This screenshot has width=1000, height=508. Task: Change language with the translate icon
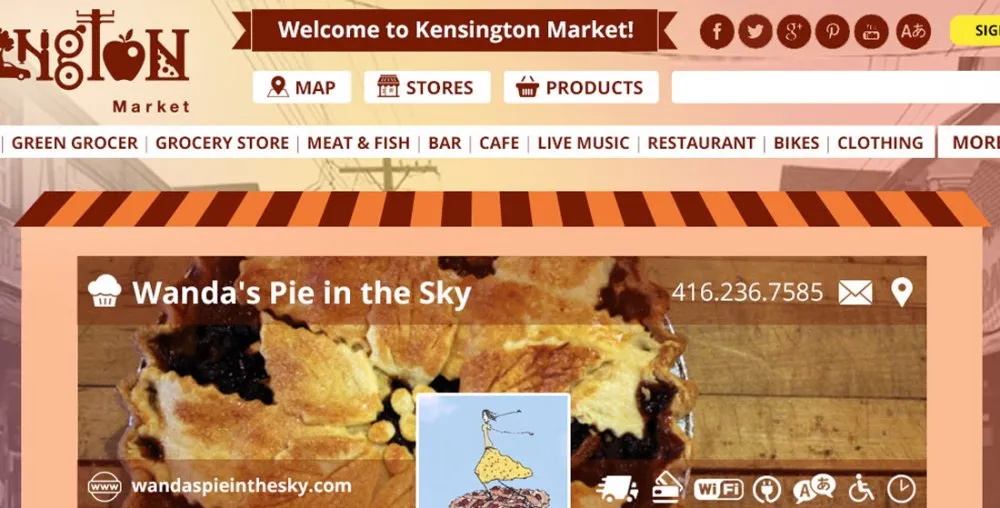[x=913, y=32]
